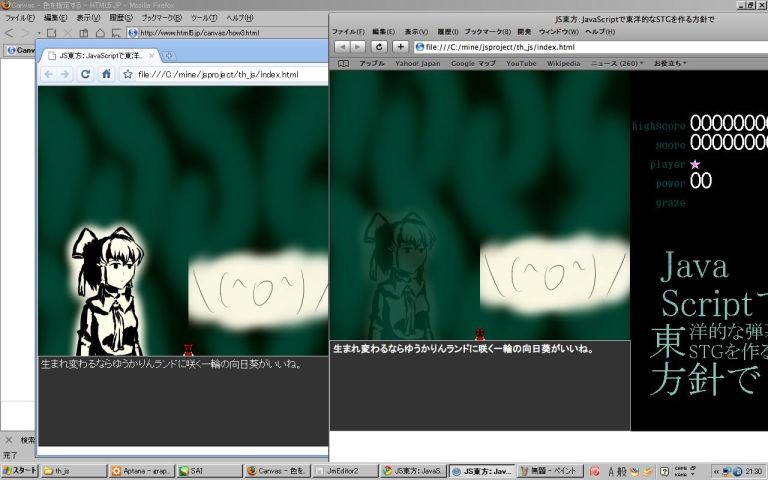
Task: Click the IME help question mark icon
Action: pyautogui.click(x=665, y=471)
